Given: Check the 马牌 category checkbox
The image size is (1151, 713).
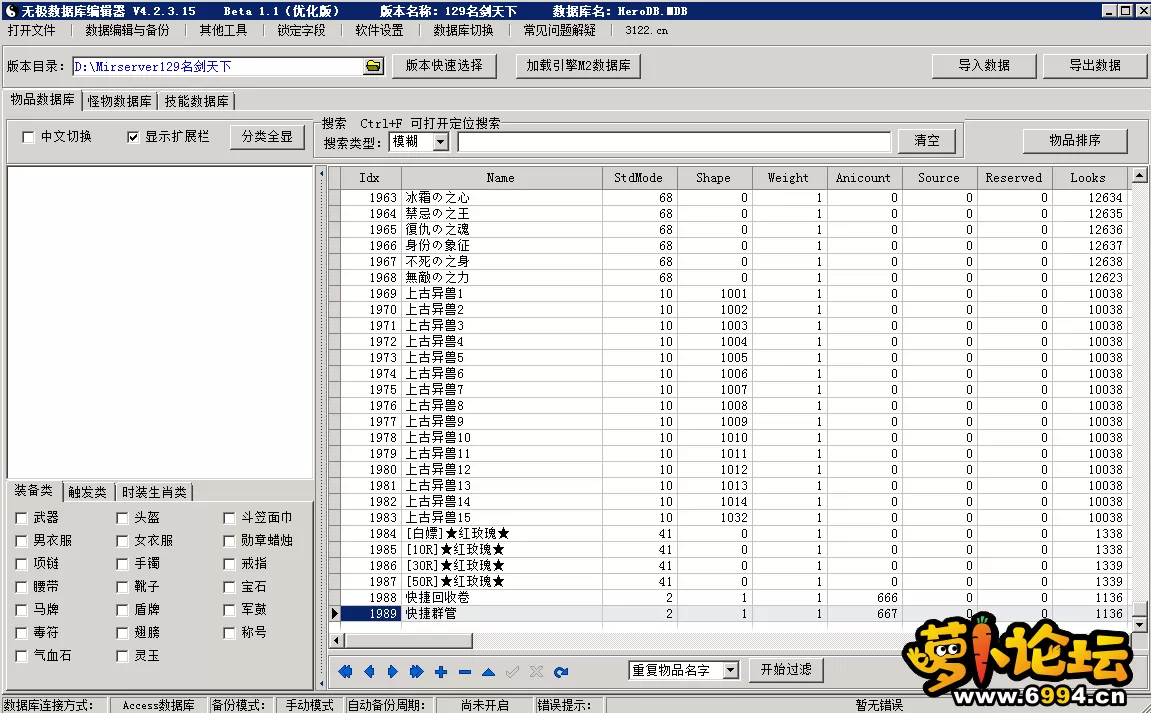Looking at the screenshot, I should pos(21,610).
